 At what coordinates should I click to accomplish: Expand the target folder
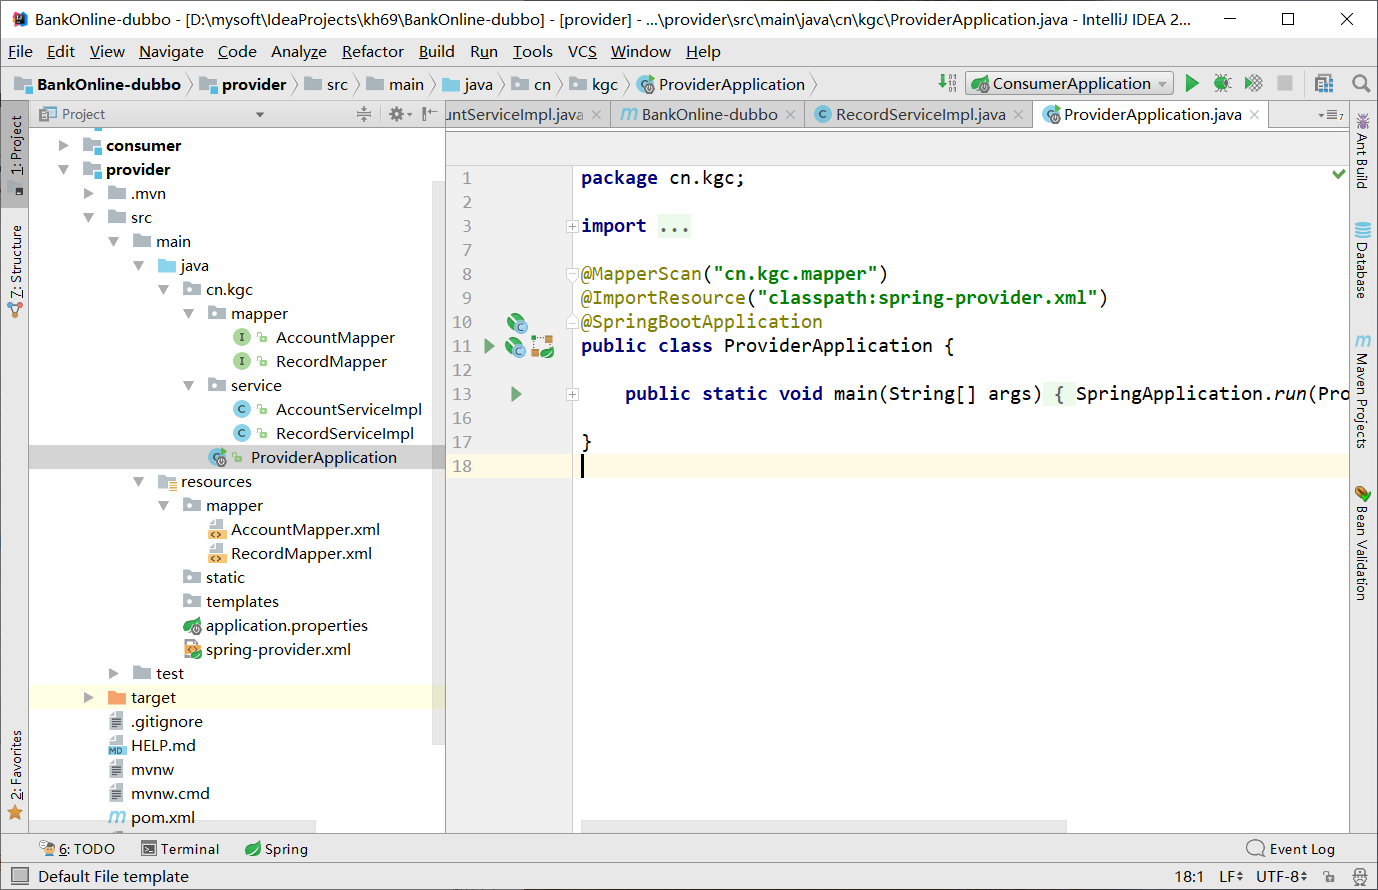point(89,698)
